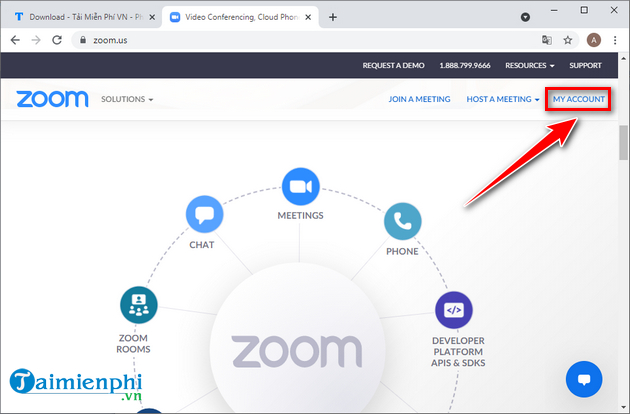Screen dimensions: 630x414
Task: Click the browser forward arrow
Action: click(x=36, y=40)
